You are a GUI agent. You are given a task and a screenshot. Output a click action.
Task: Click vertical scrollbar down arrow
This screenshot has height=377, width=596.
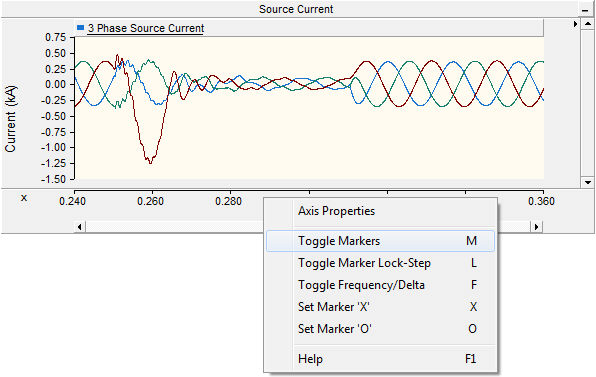[x=588, y=182]
